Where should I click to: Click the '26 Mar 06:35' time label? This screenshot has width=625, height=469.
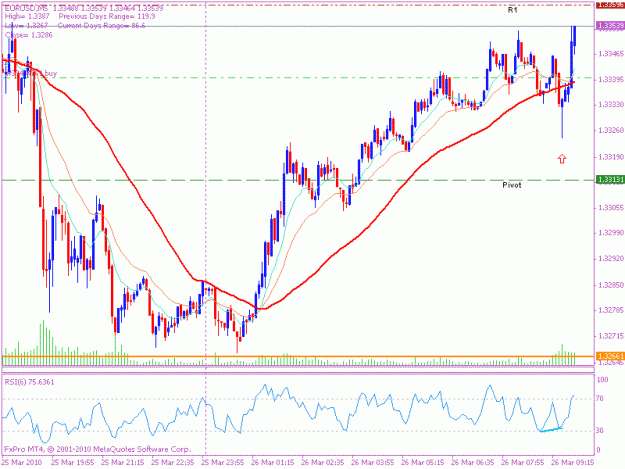pos(473,463)
